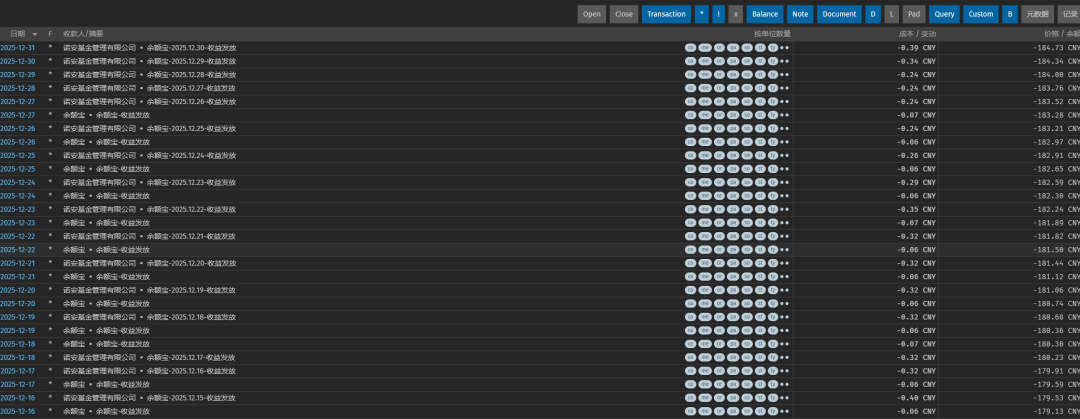1080x419 pixels.
Task: Click the 'pa' pill in the 2025.12.16-收益发放 row
Action: (733, 371)
